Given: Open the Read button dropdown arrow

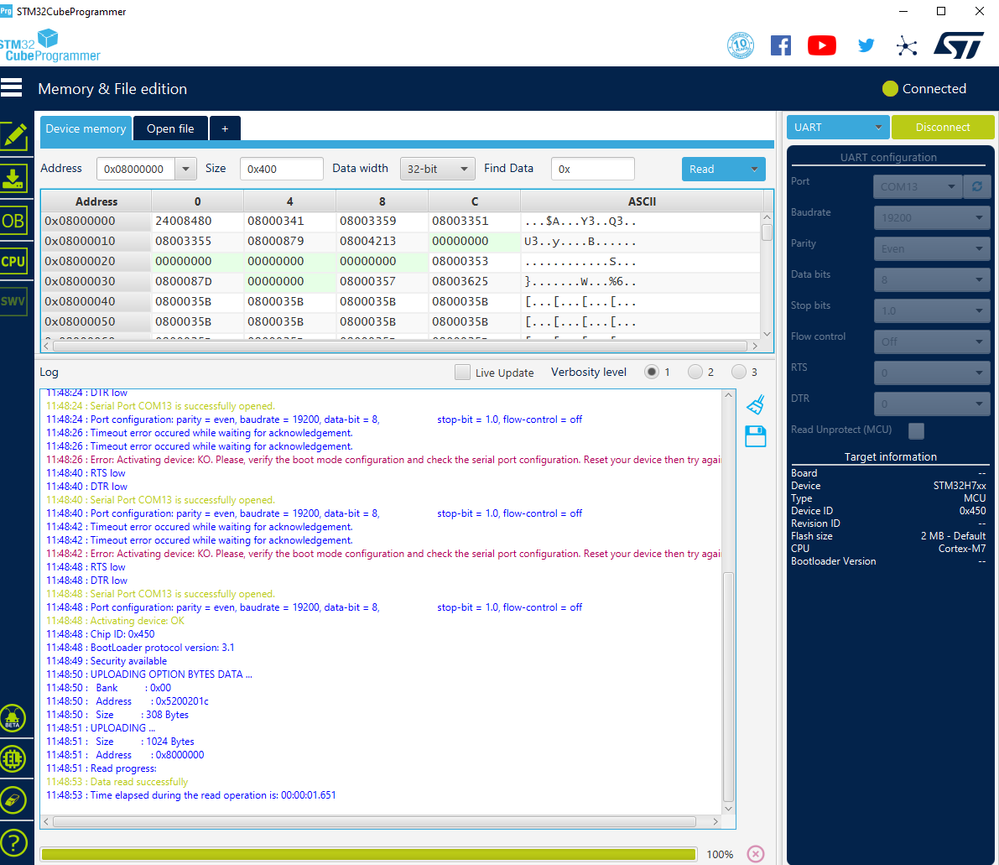Looking at the screenshot, I should click(x=754, y=169).
